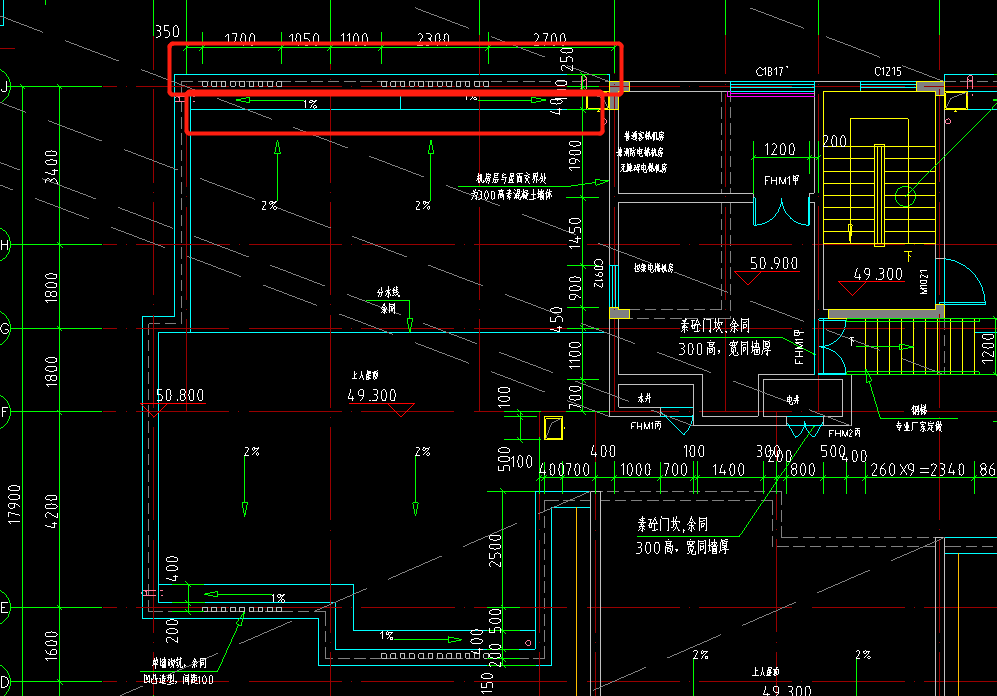This screenshot has width=997, height=696.
Task: Click the 800 dimension in bottom dimension chain
Action: tap(802, 470)
